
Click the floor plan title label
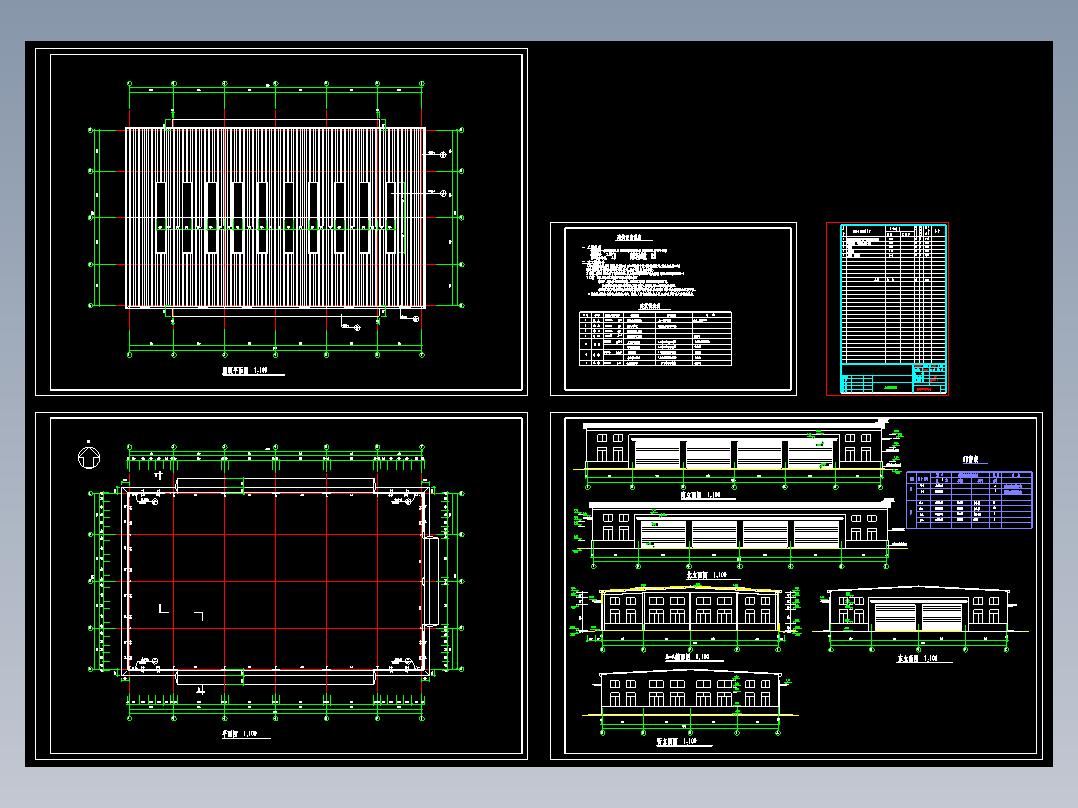pos(239,734)
